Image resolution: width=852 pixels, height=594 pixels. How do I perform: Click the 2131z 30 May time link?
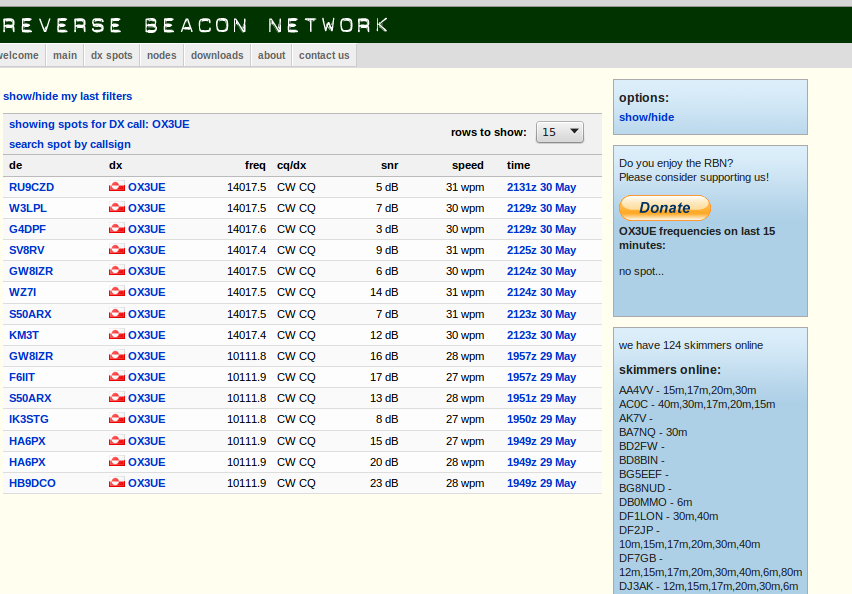[x=541, y=187]
